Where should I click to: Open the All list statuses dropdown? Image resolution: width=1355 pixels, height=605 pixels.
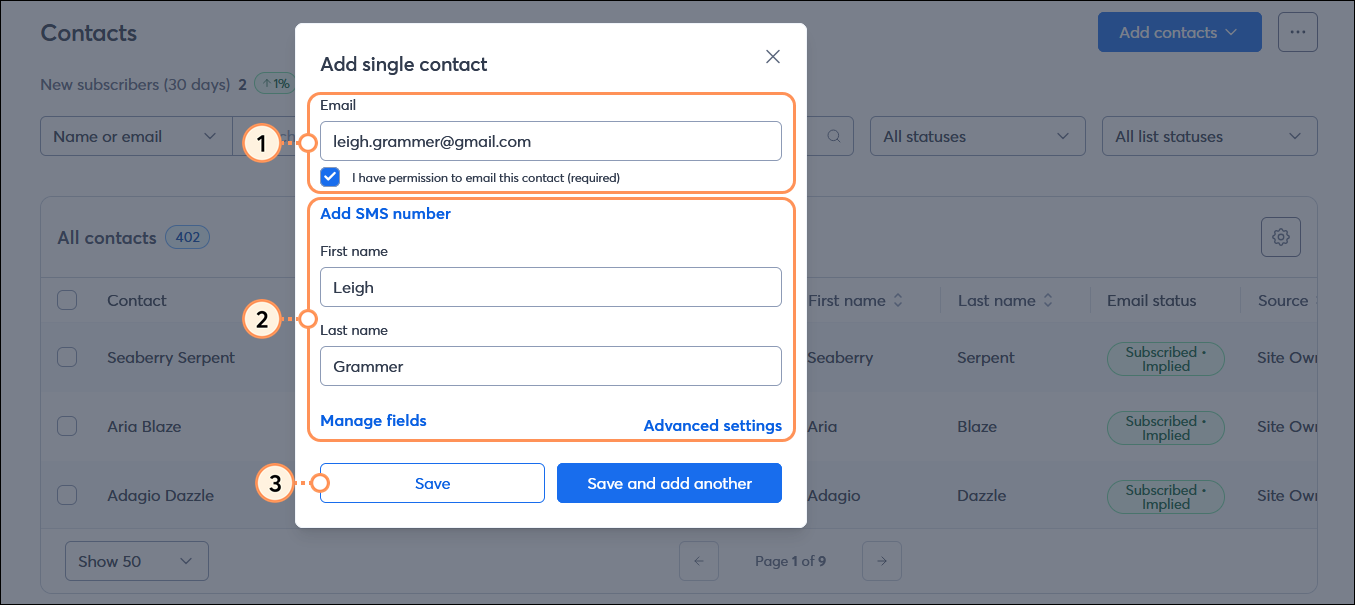point(1209,136)
